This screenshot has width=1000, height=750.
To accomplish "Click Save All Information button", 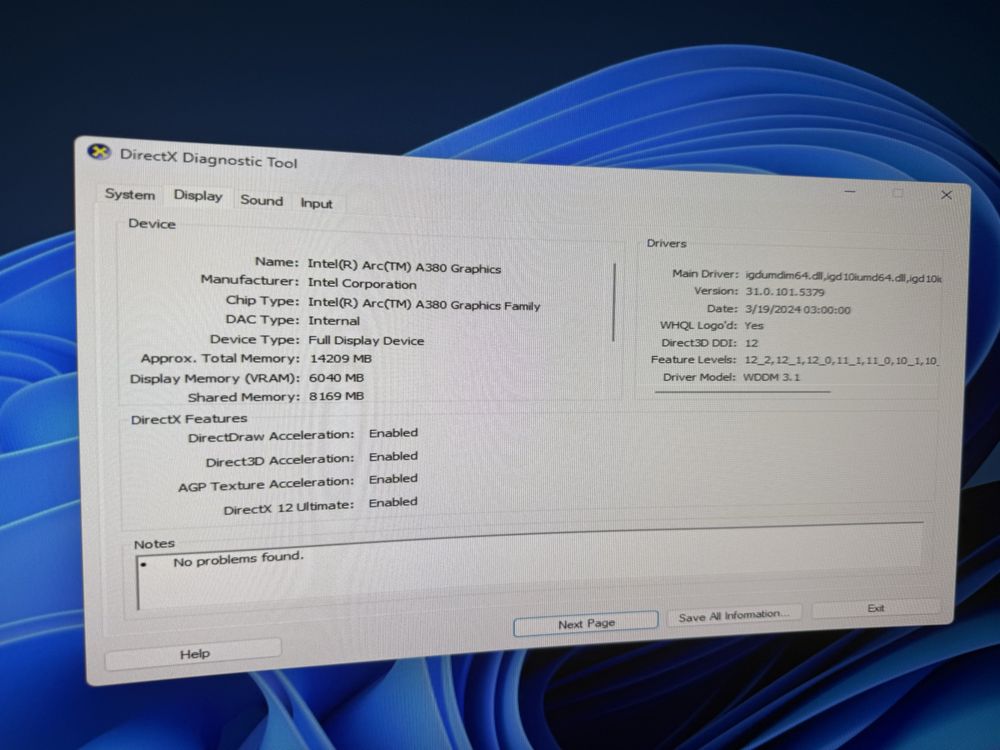I will (x=733, y=615).
